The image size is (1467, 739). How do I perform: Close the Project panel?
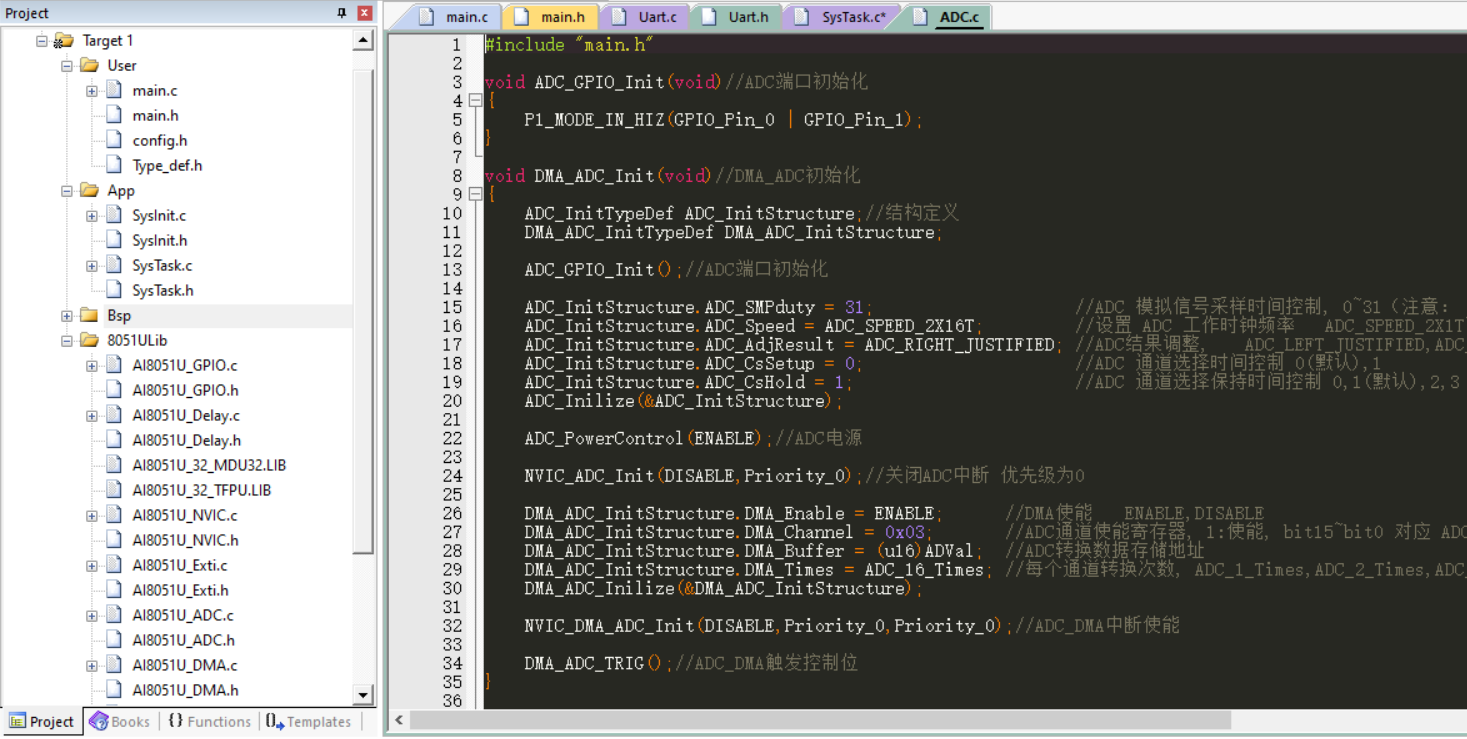pyautogui.click(x=365, y=13)
